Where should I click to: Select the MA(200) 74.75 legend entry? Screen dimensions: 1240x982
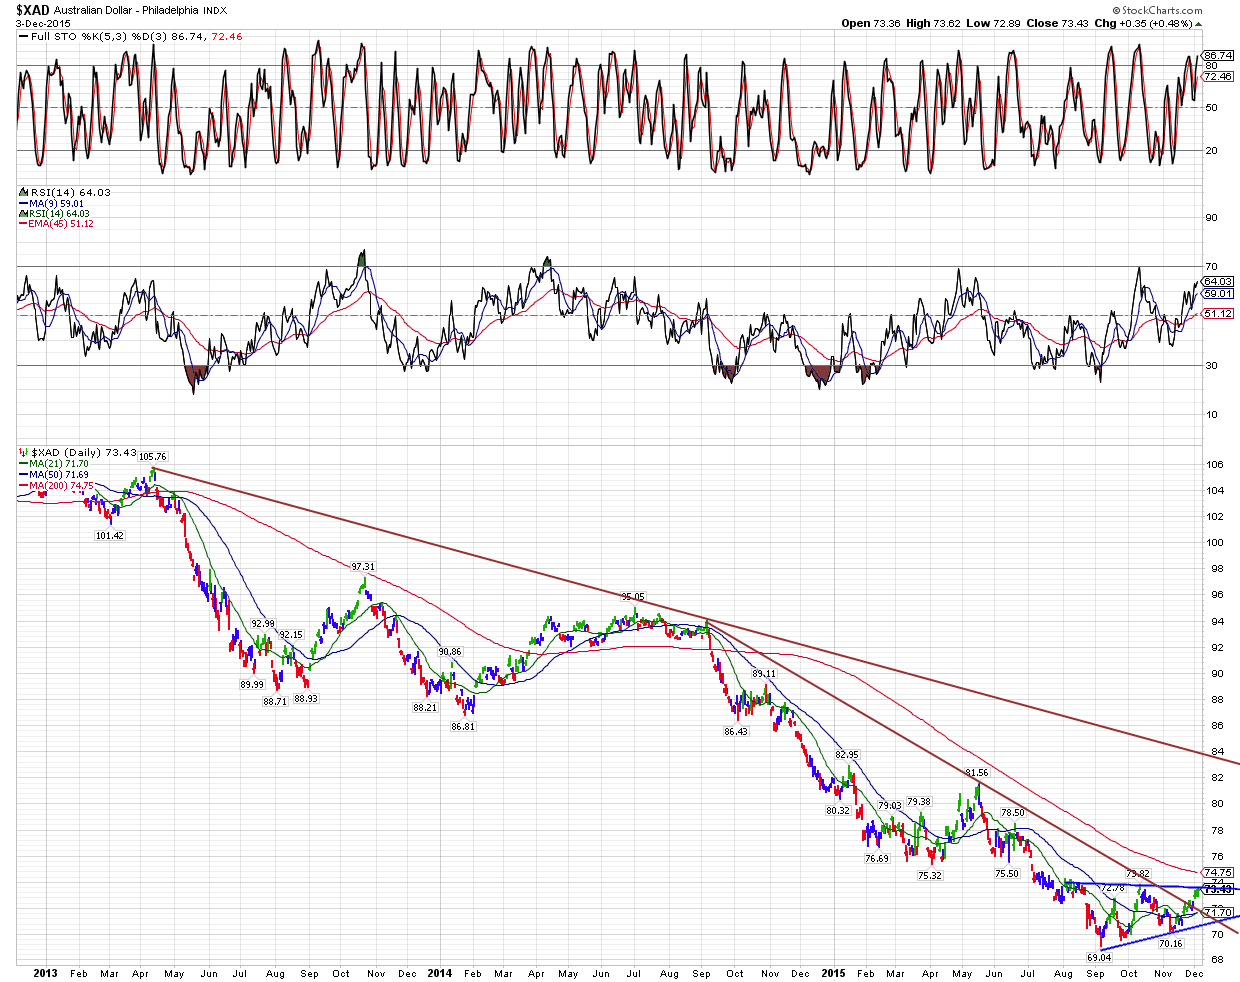(60, 486)
